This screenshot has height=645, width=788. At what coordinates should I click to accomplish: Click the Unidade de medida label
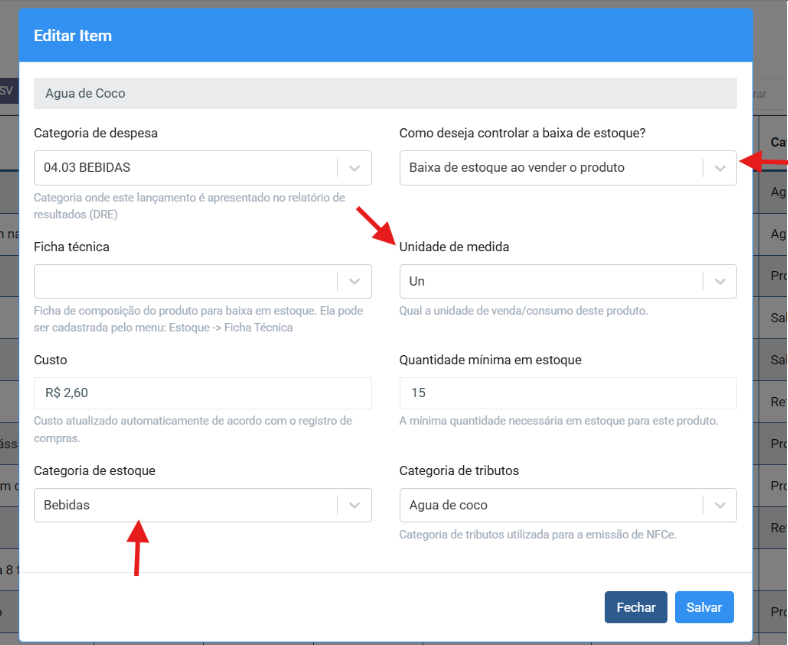tap(454, 247)
